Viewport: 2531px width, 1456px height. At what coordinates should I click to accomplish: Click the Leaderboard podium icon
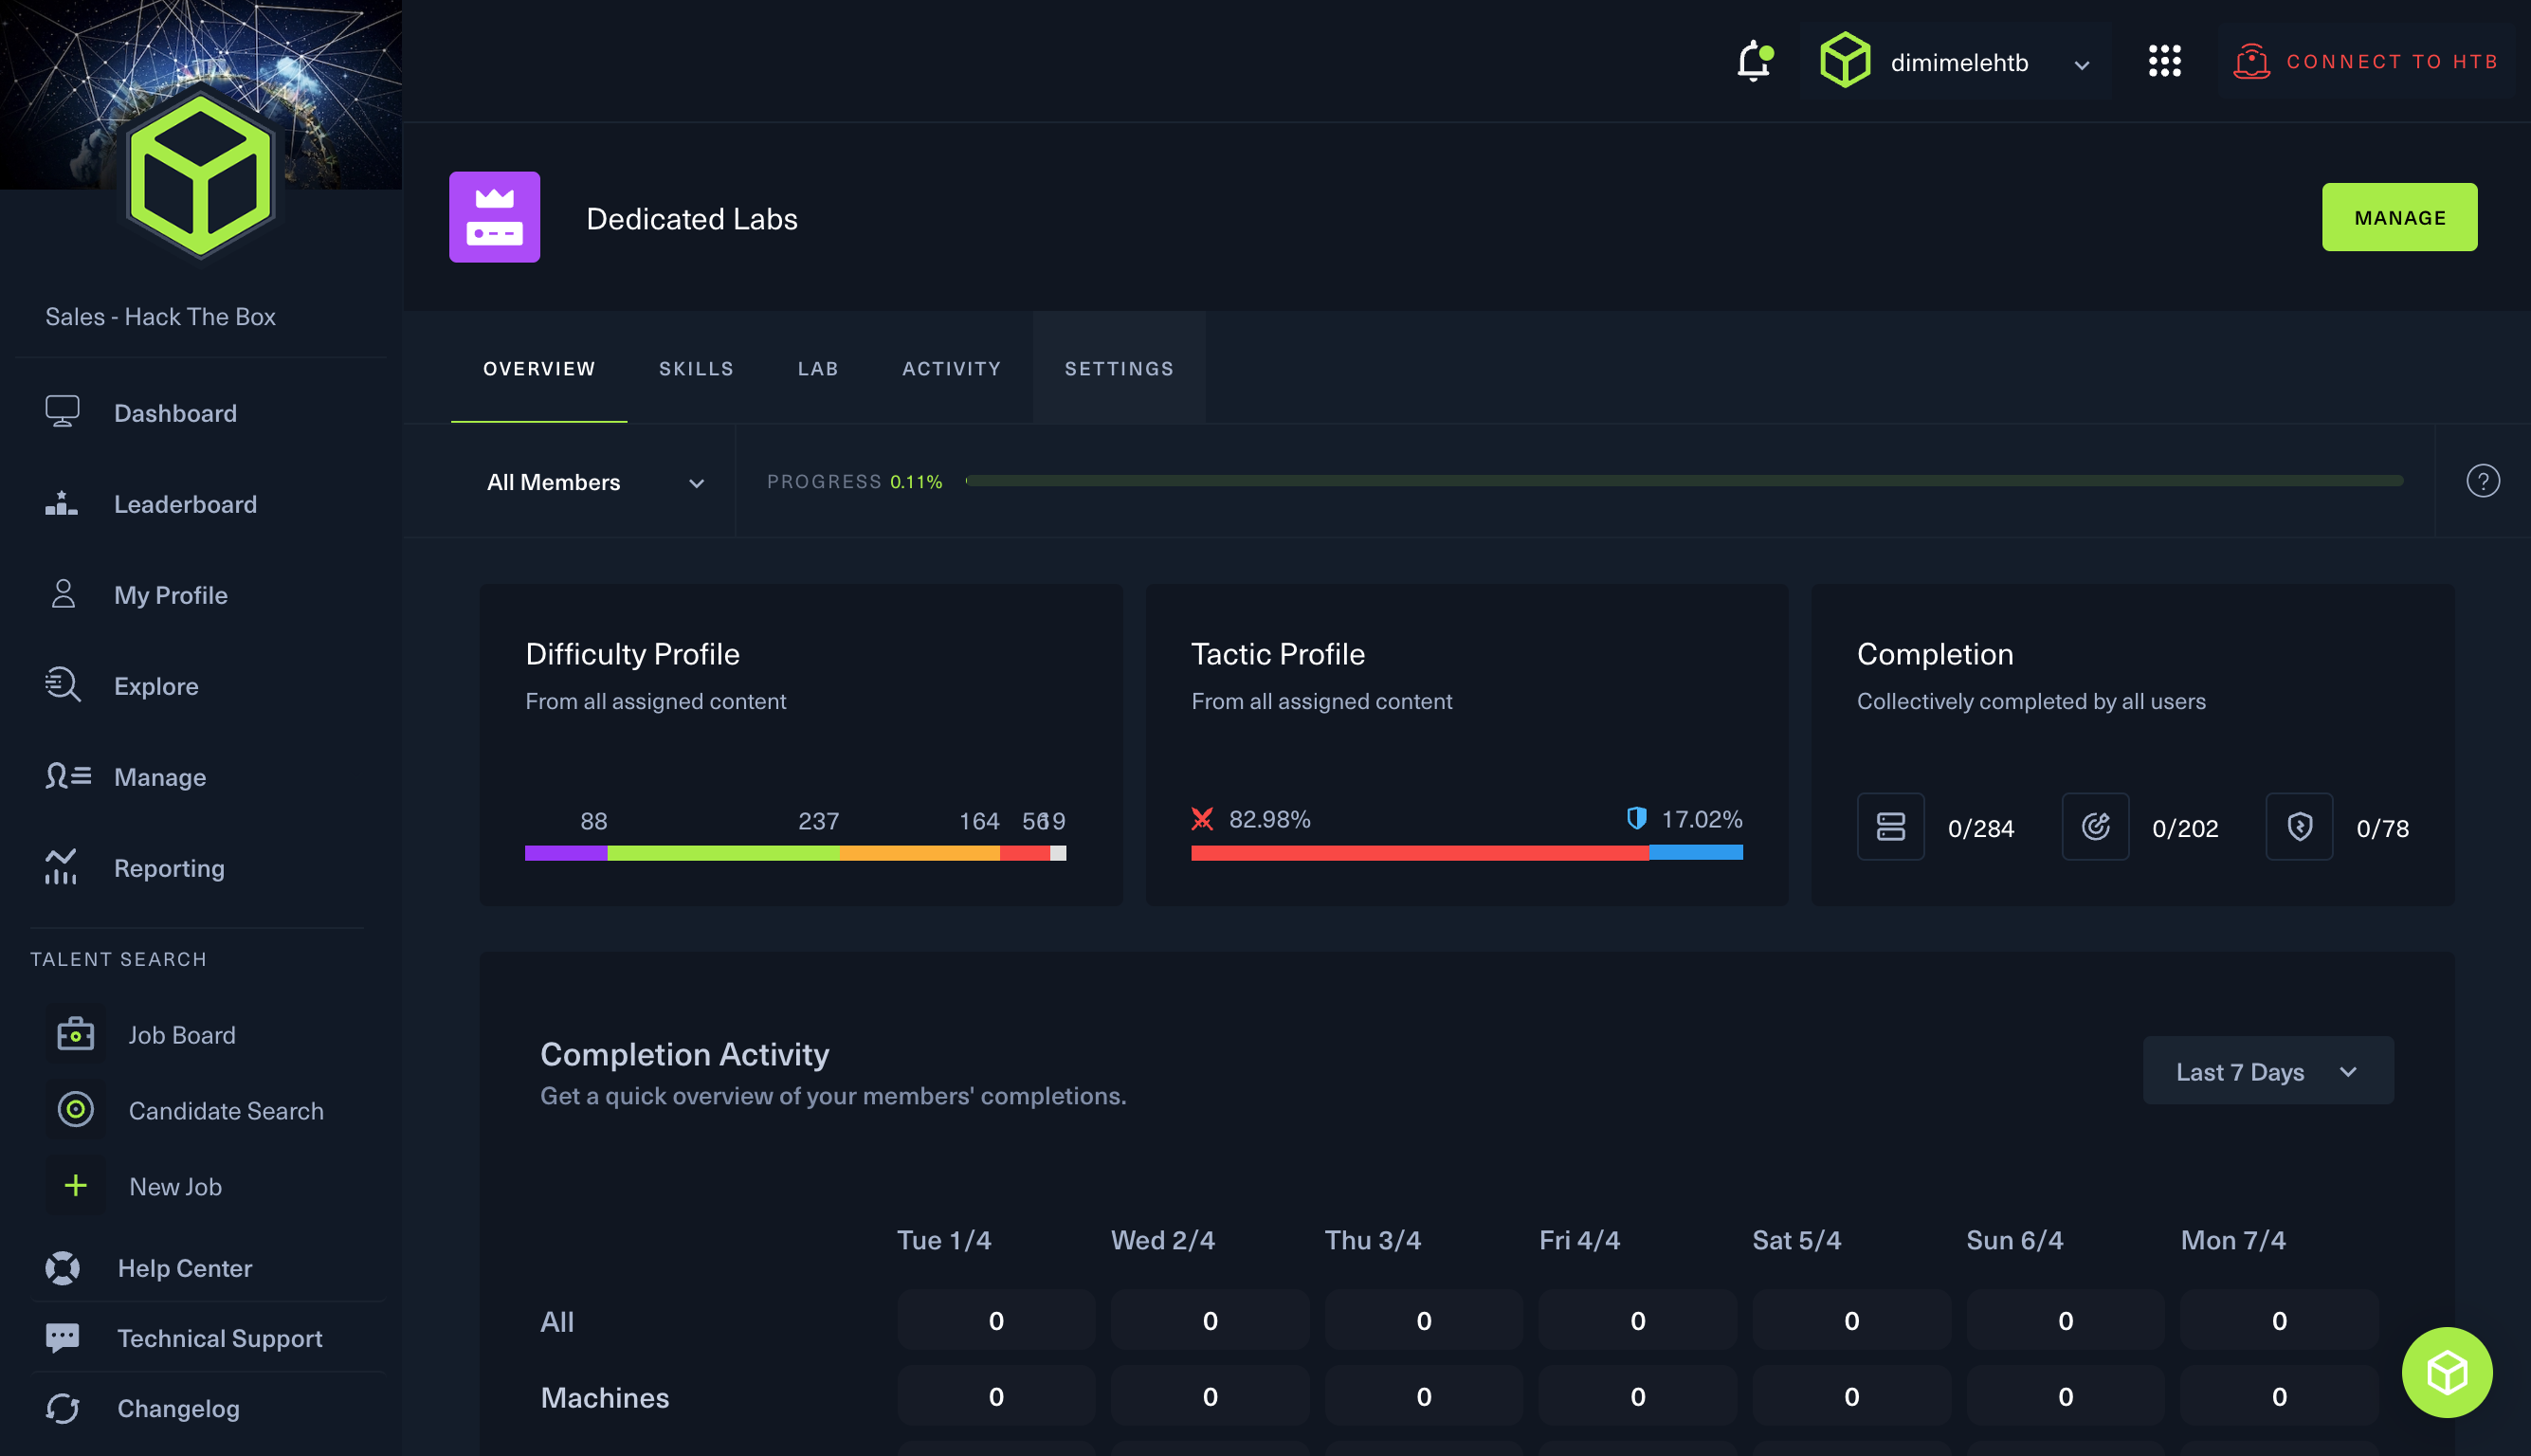tap(61, 503)
